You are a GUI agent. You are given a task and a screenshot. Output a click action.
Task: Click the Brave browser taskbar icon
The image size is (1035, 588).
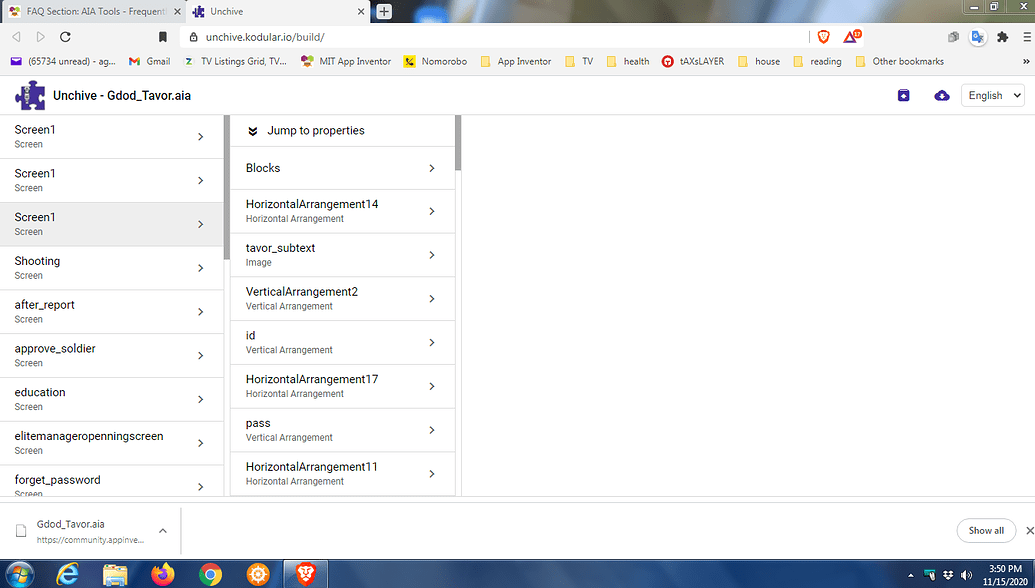[x=306, y=574]
